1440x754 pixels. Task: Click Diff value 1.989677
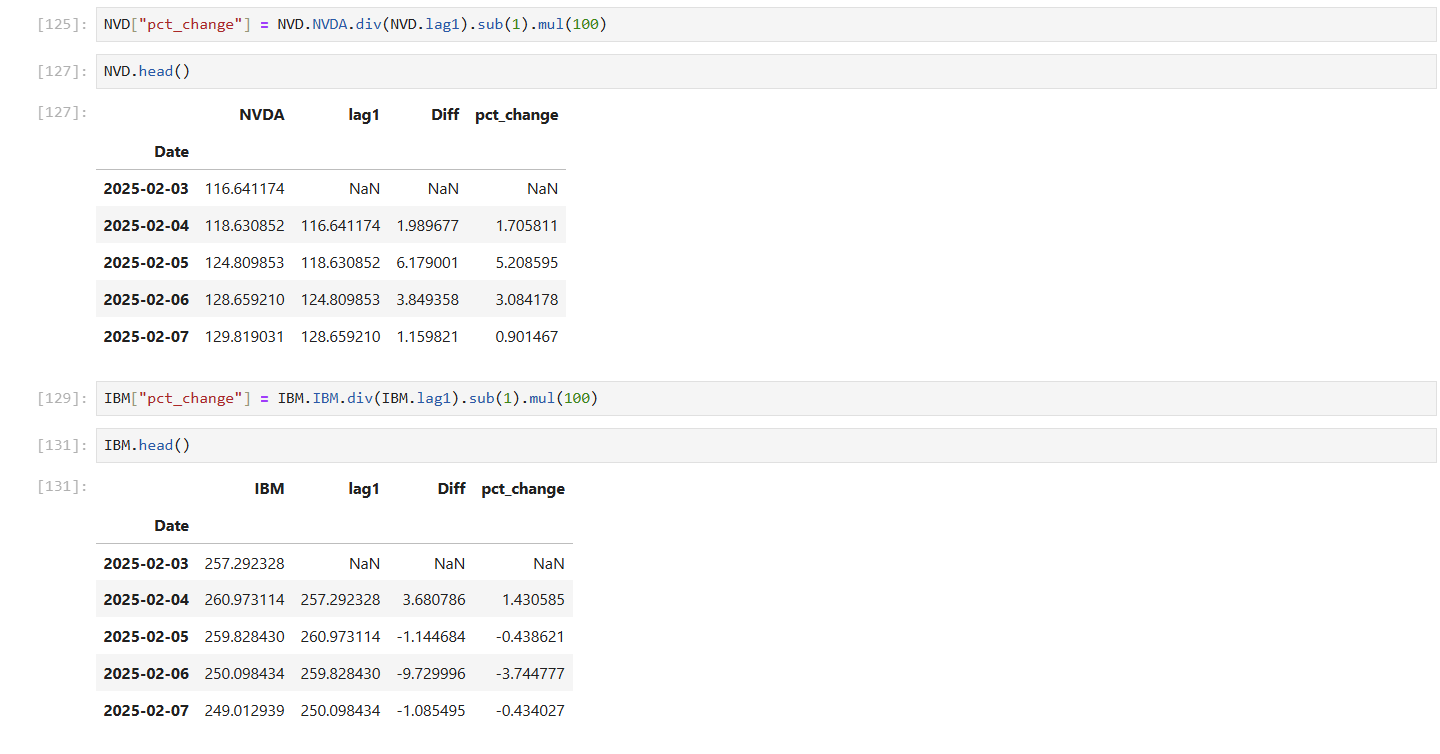tap(428, 225)
